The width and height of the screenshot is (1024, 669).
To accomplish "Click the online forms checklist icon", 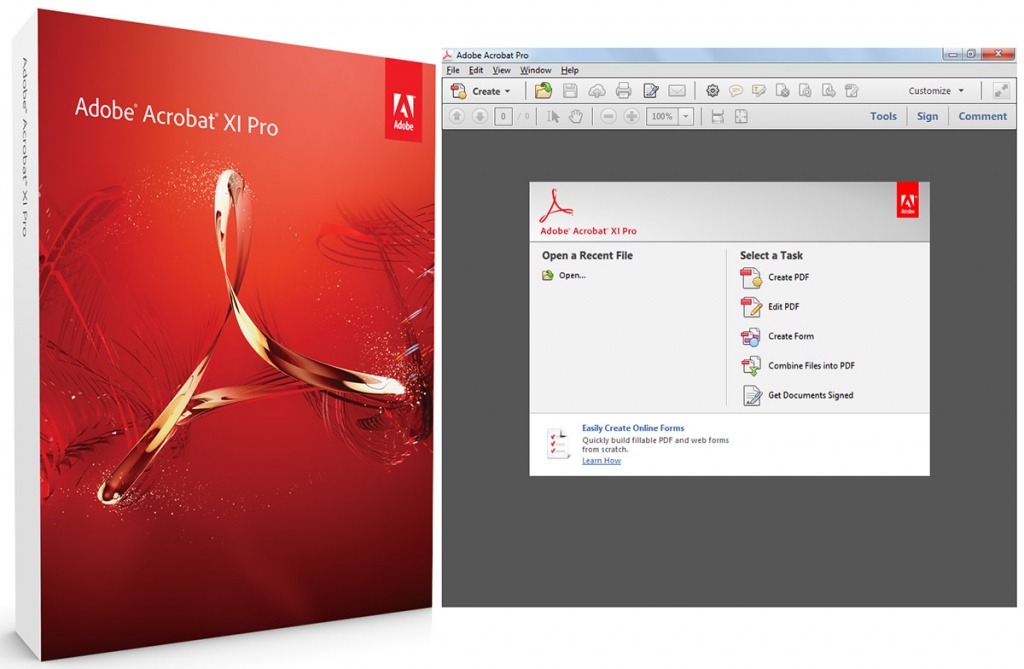I will (558, 444).
